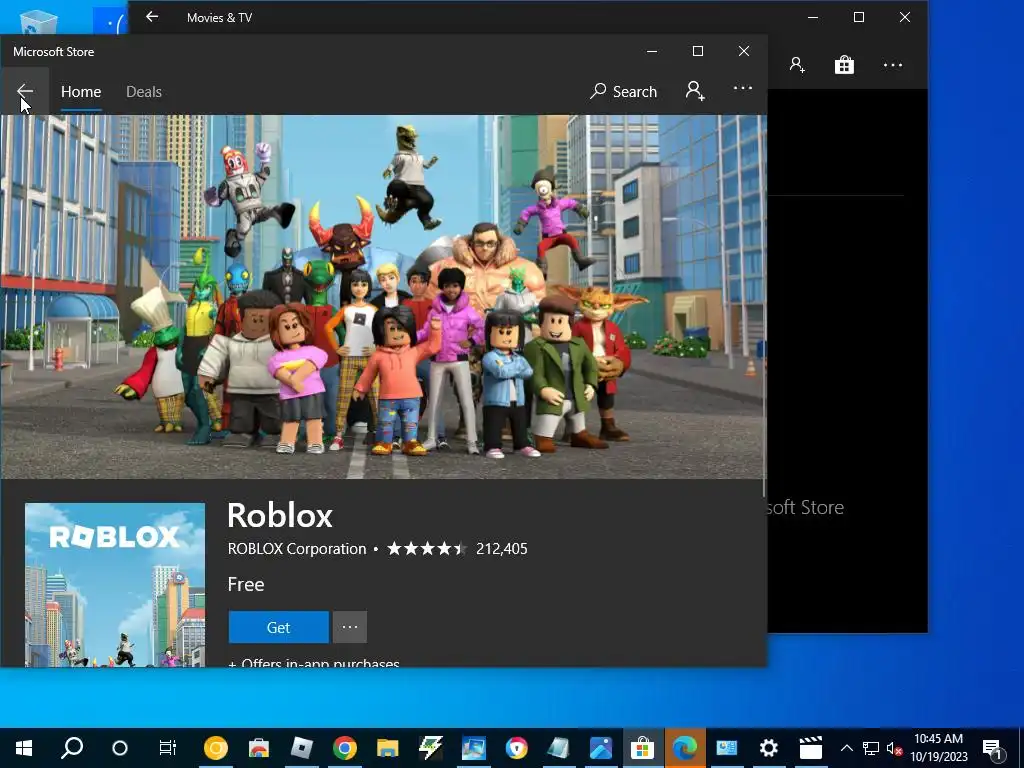The width and height of the screenshot is (1024, 768).
Task: Click the Get button for Roblox
Action: [x=278, y=627]
